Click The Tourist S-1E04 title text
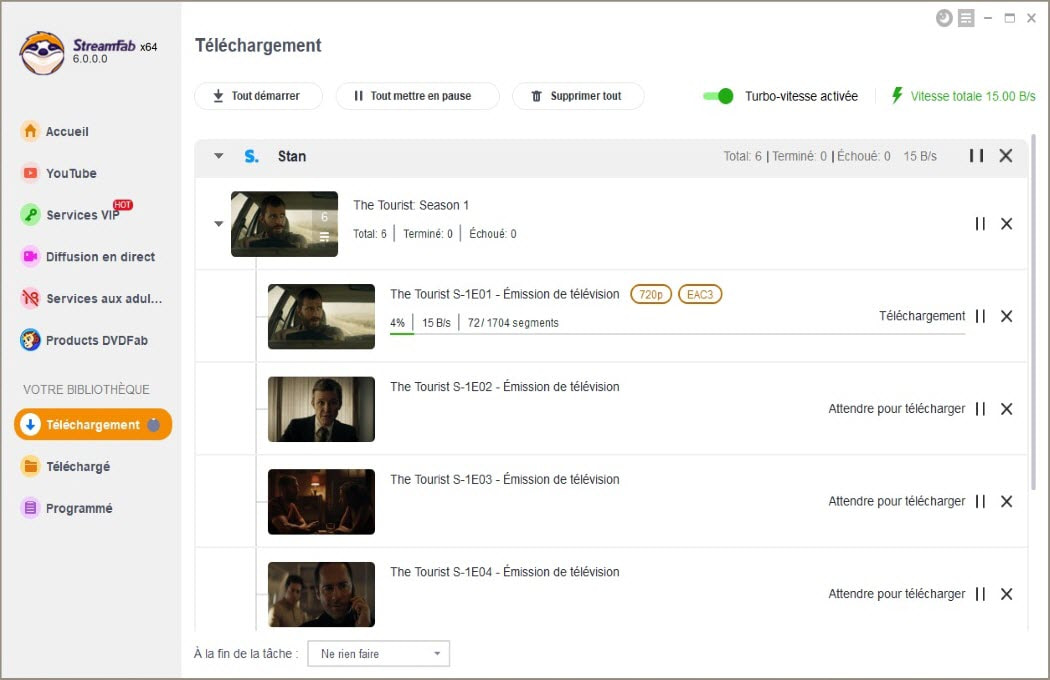The height and width of the screenshot is (680, 1050). (x=505, y=571)
